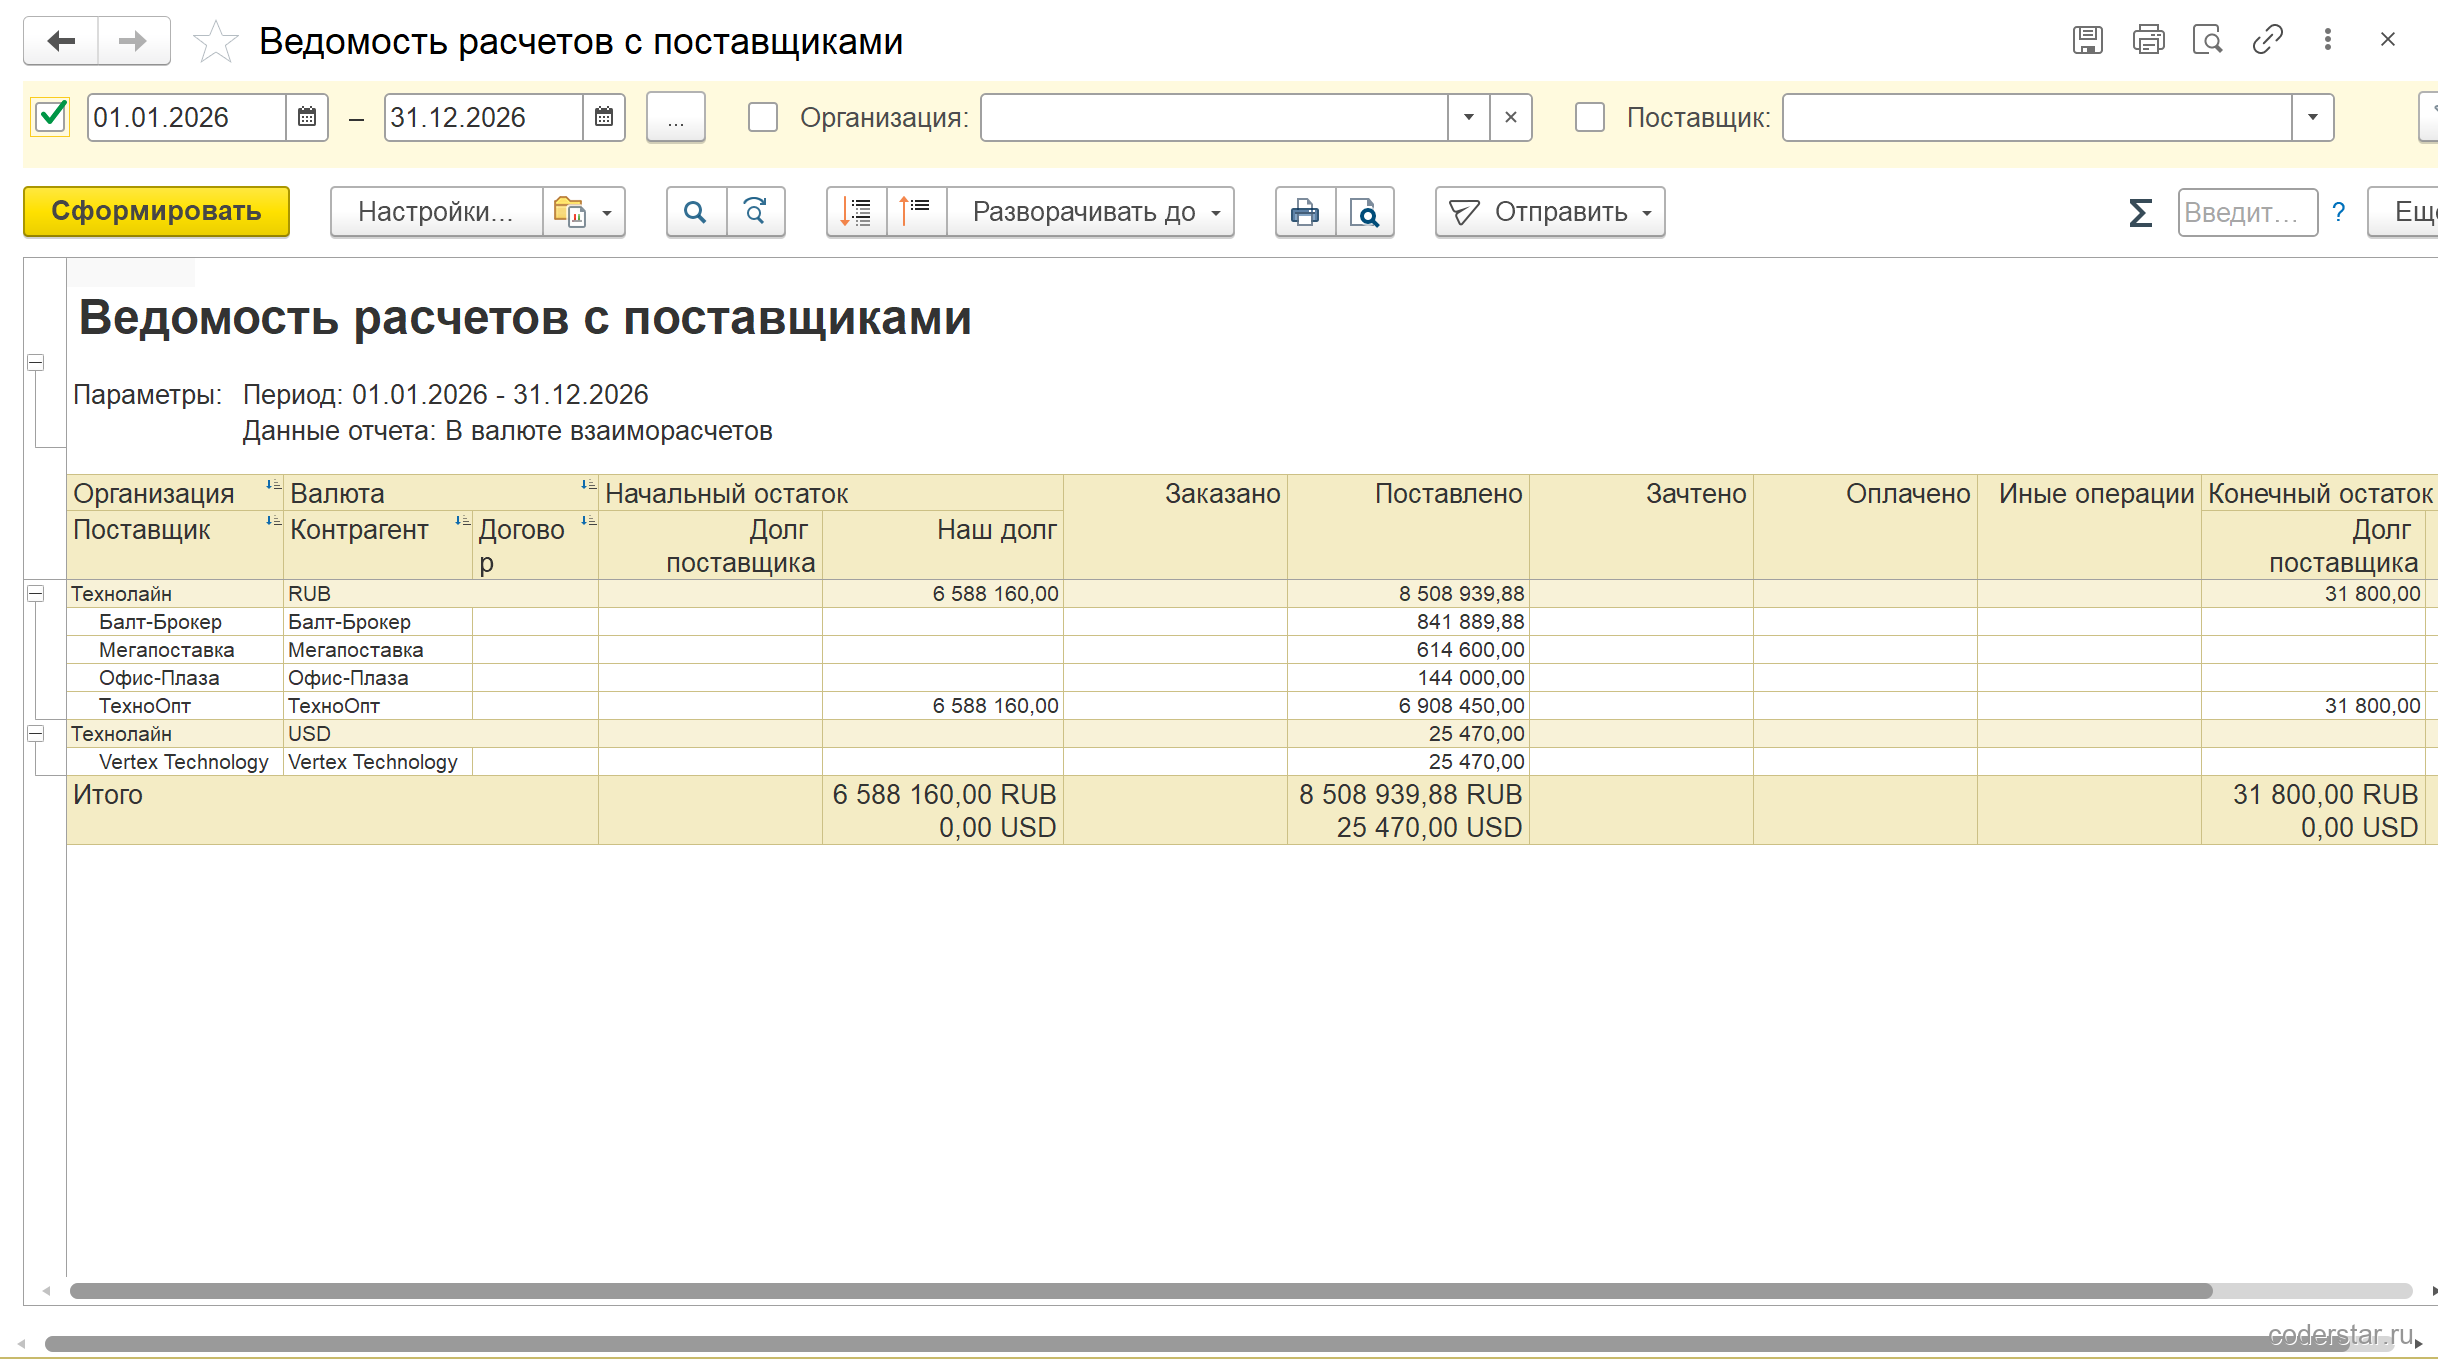Viewport: 2438px width, 1359px height.
Task: Click the Организация input field
Action: [x=1214, y=117]
